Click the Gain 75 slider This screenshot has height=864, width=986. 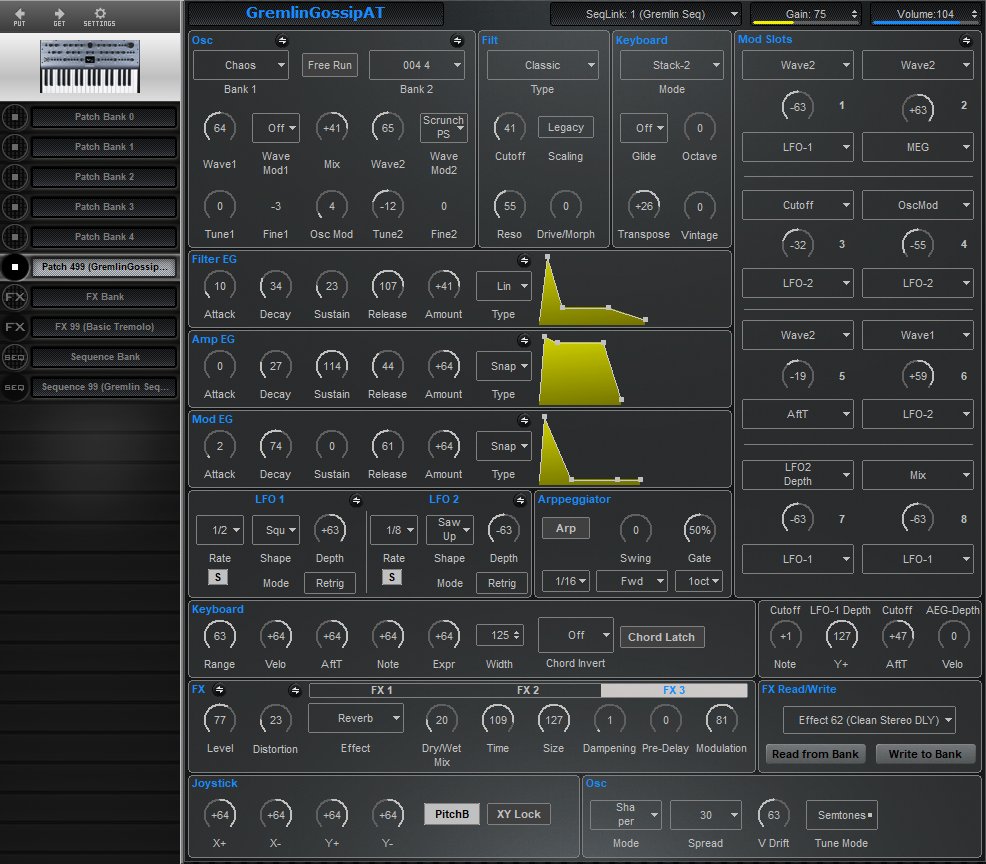(x=806, y=14)
